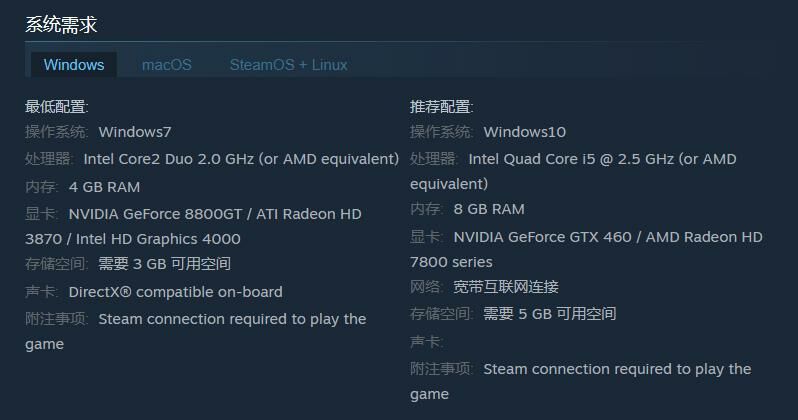The image size is (798, 420).
Task: Open the SteamOS + Linux tab
Action: [288, 65]
